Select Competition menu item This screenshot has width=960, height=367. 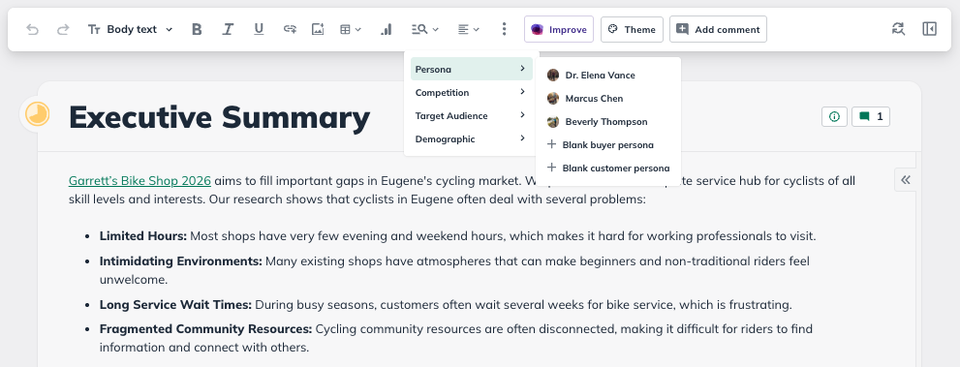471,93
